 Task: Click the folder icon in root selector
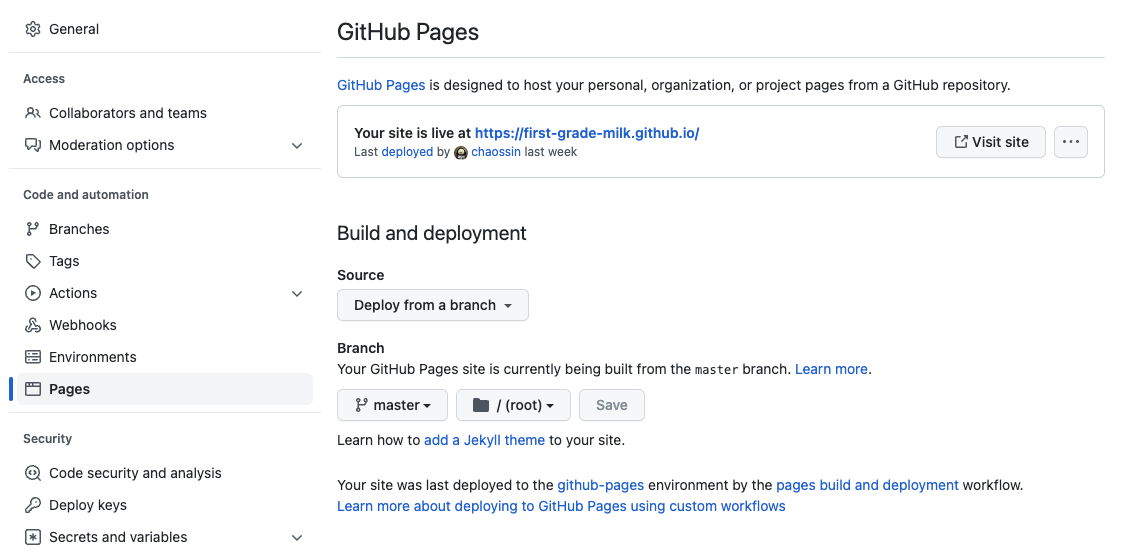[x=481, y=405]
